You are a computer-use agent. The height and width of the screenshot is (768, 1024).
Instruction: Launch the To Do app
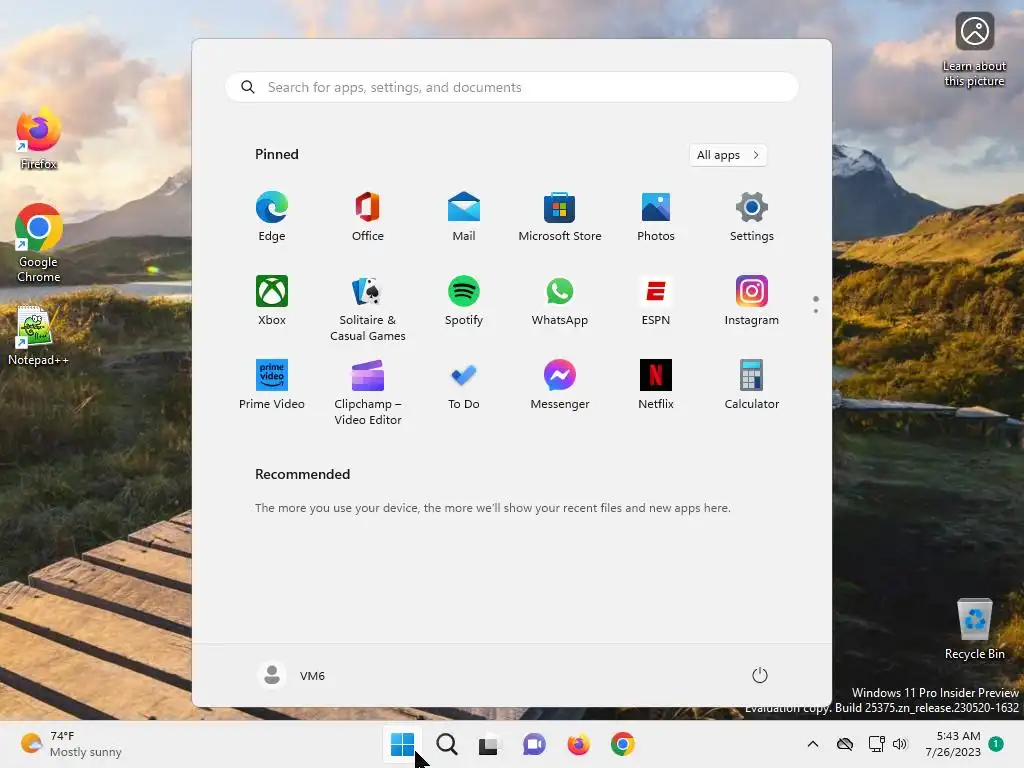tap(464, 385)
